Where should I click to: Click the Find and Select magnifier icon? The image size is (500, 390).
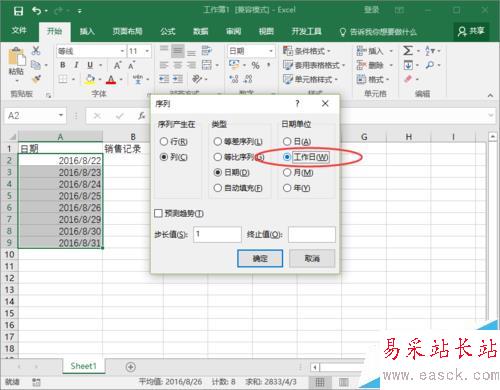[x=430, y=65]
